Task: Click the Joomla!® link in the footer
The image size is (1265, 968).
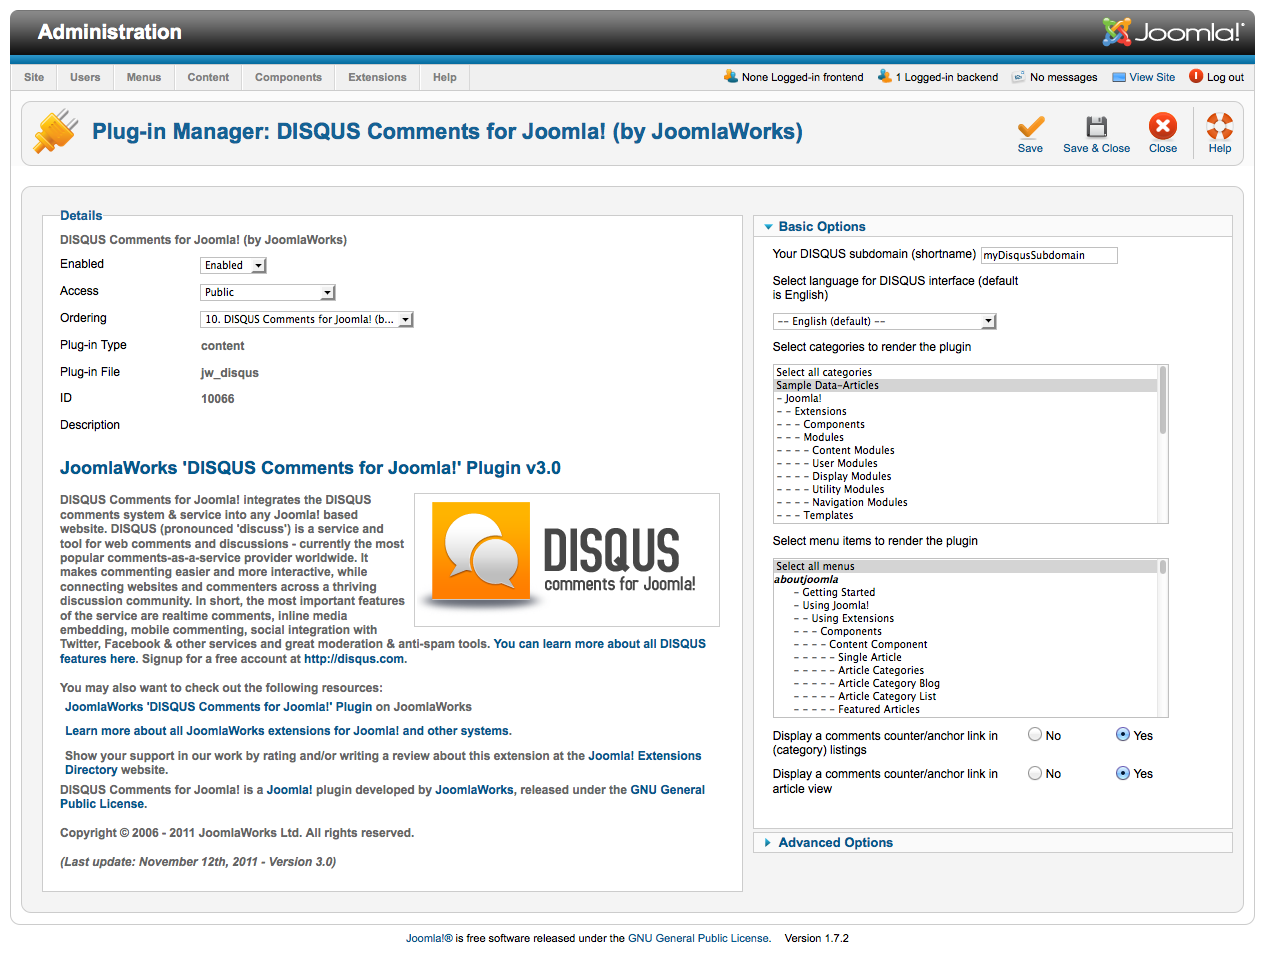Action: (429, 938)
